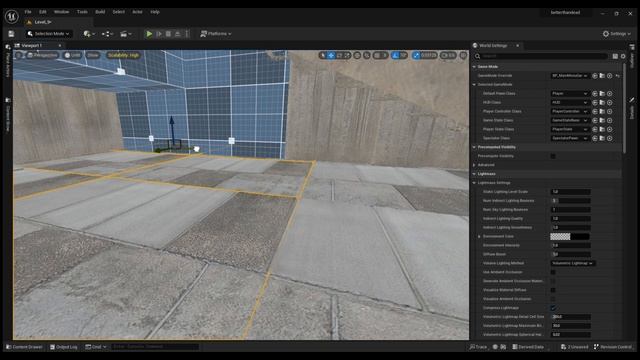Close the Viewport 1 tab
This screenshot has width=640, height=360.
60,45
